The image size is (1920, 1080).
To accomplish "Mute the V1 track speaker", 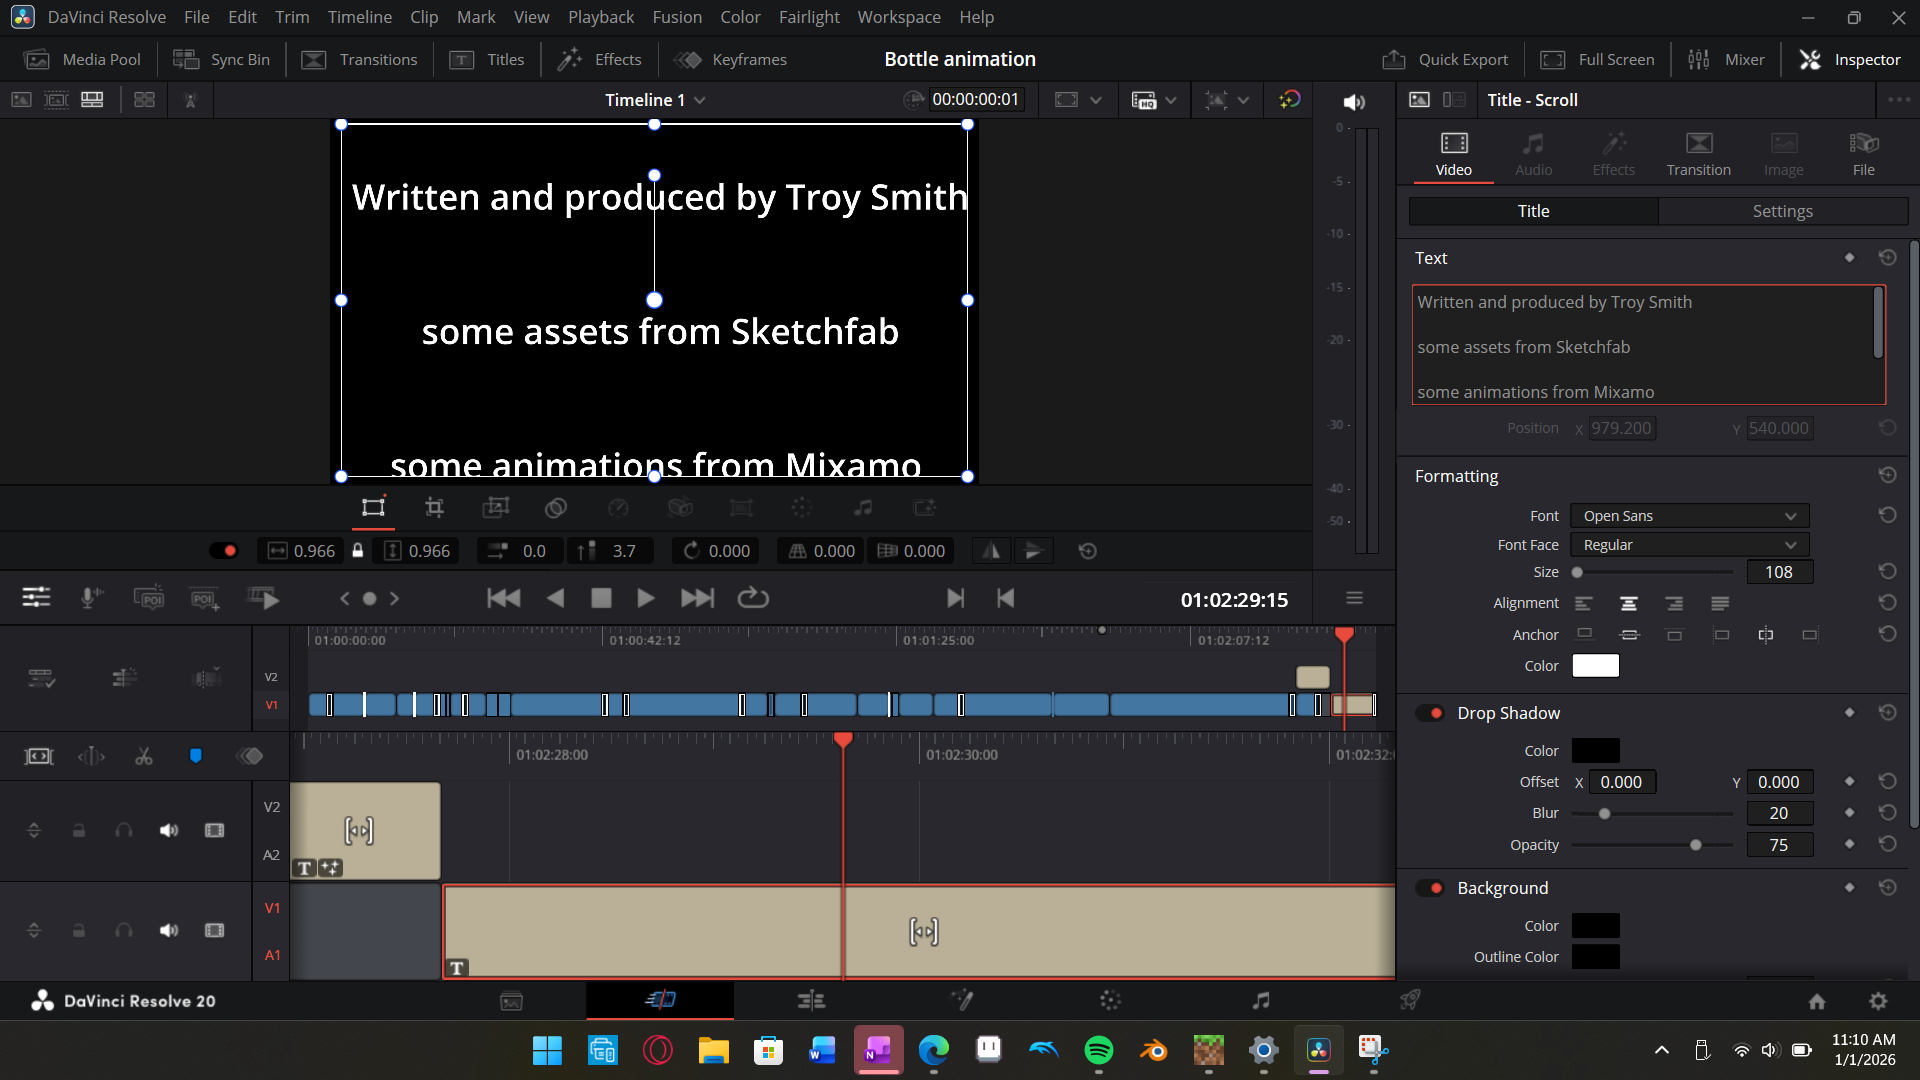I will (169, 930).
